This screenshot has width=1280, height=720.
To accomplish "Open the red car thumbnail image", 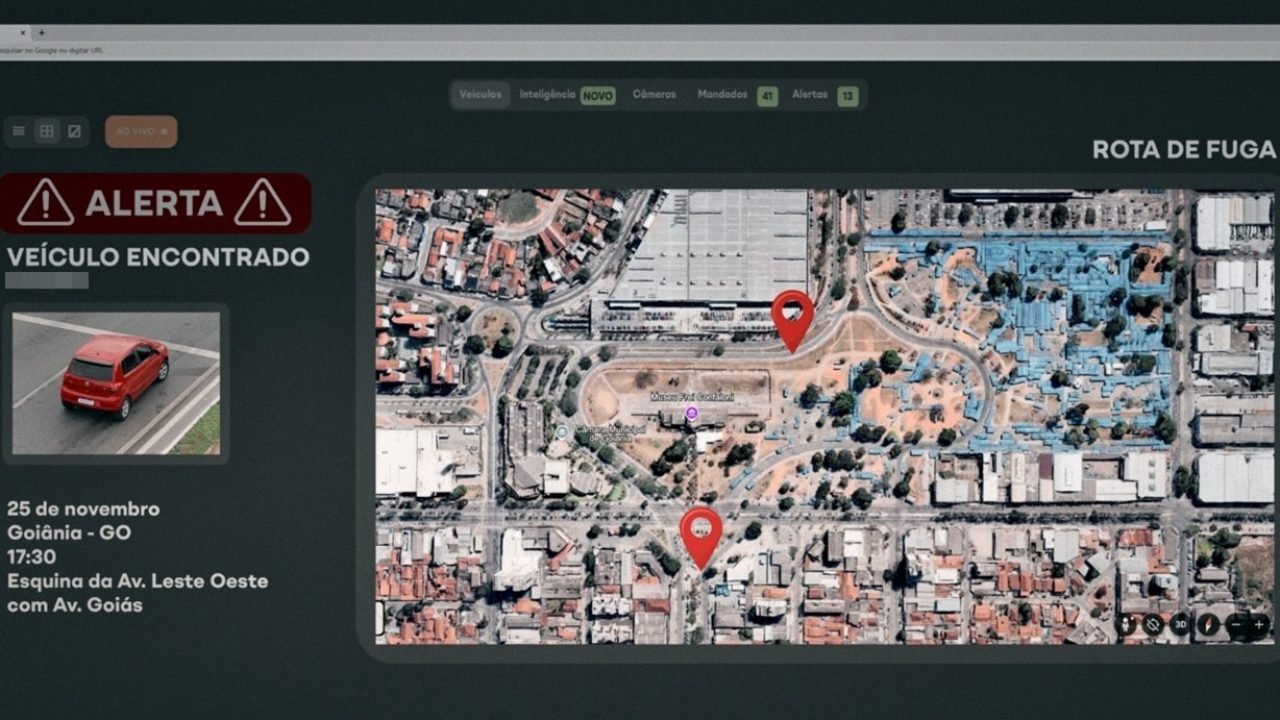I will [x=116, y=383].
